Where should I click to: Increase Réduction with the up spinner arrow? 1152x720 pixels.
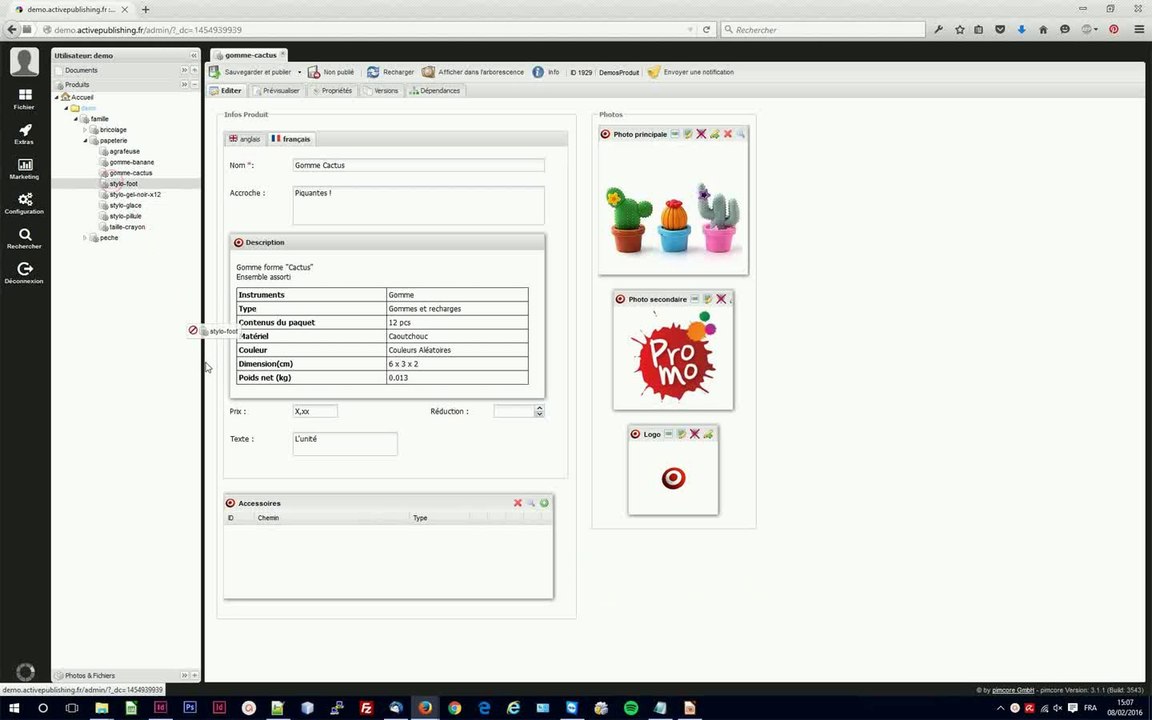[539, 408]
